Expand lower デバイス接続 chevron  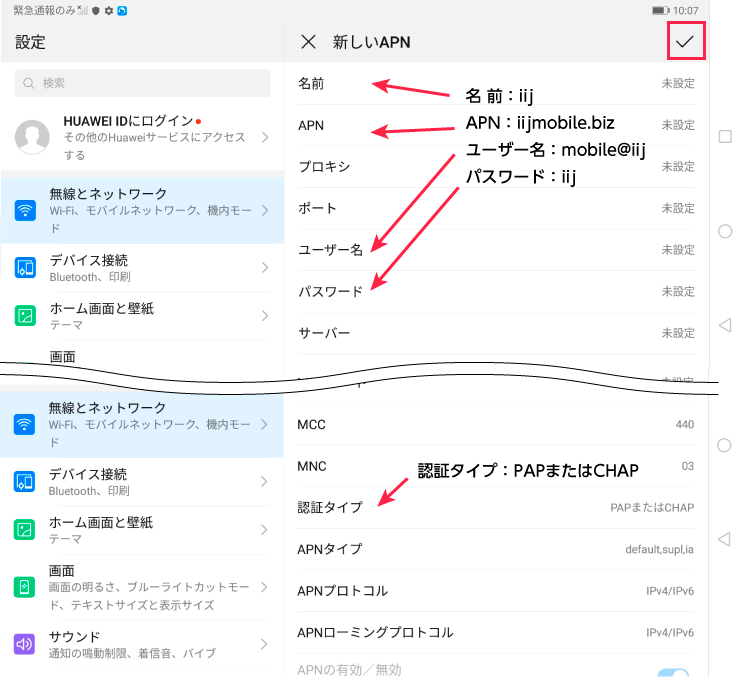click(264, 482)
